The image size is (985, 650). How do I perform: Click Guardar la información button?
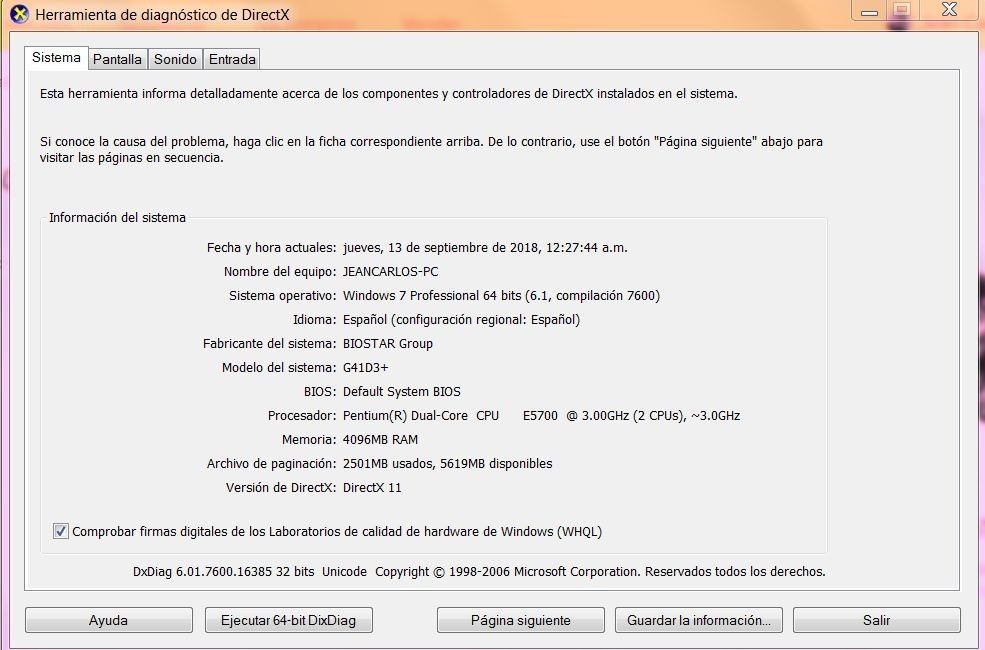click(x=699, y=620)
